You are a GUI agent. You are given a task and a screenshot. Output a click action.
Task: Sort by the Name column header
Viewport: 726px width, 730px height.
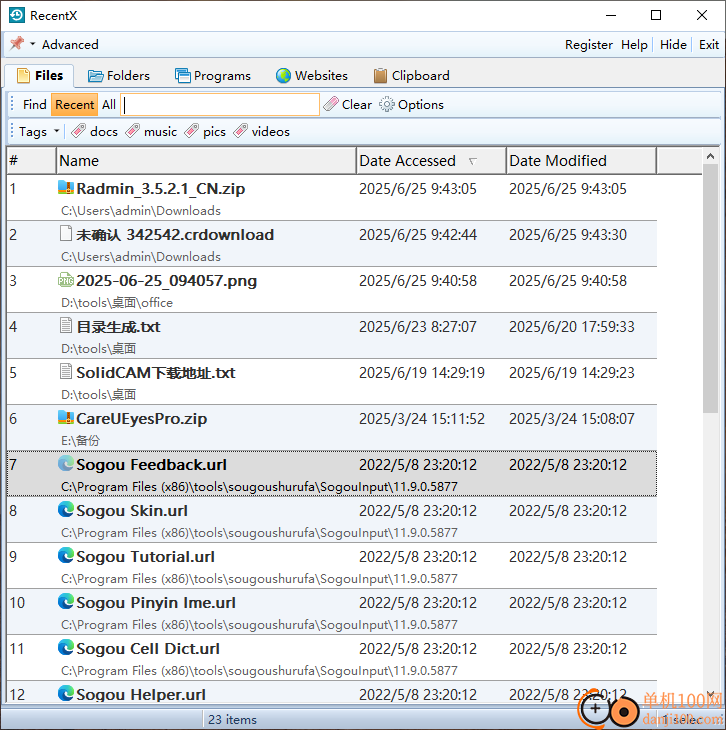tap(206, 161)
